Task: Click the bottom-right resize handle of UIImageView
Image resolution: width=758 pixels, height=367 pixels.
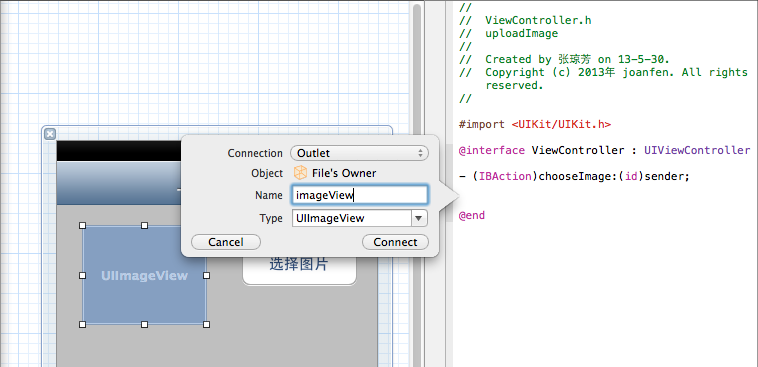Action: click(x=206, y=324)
